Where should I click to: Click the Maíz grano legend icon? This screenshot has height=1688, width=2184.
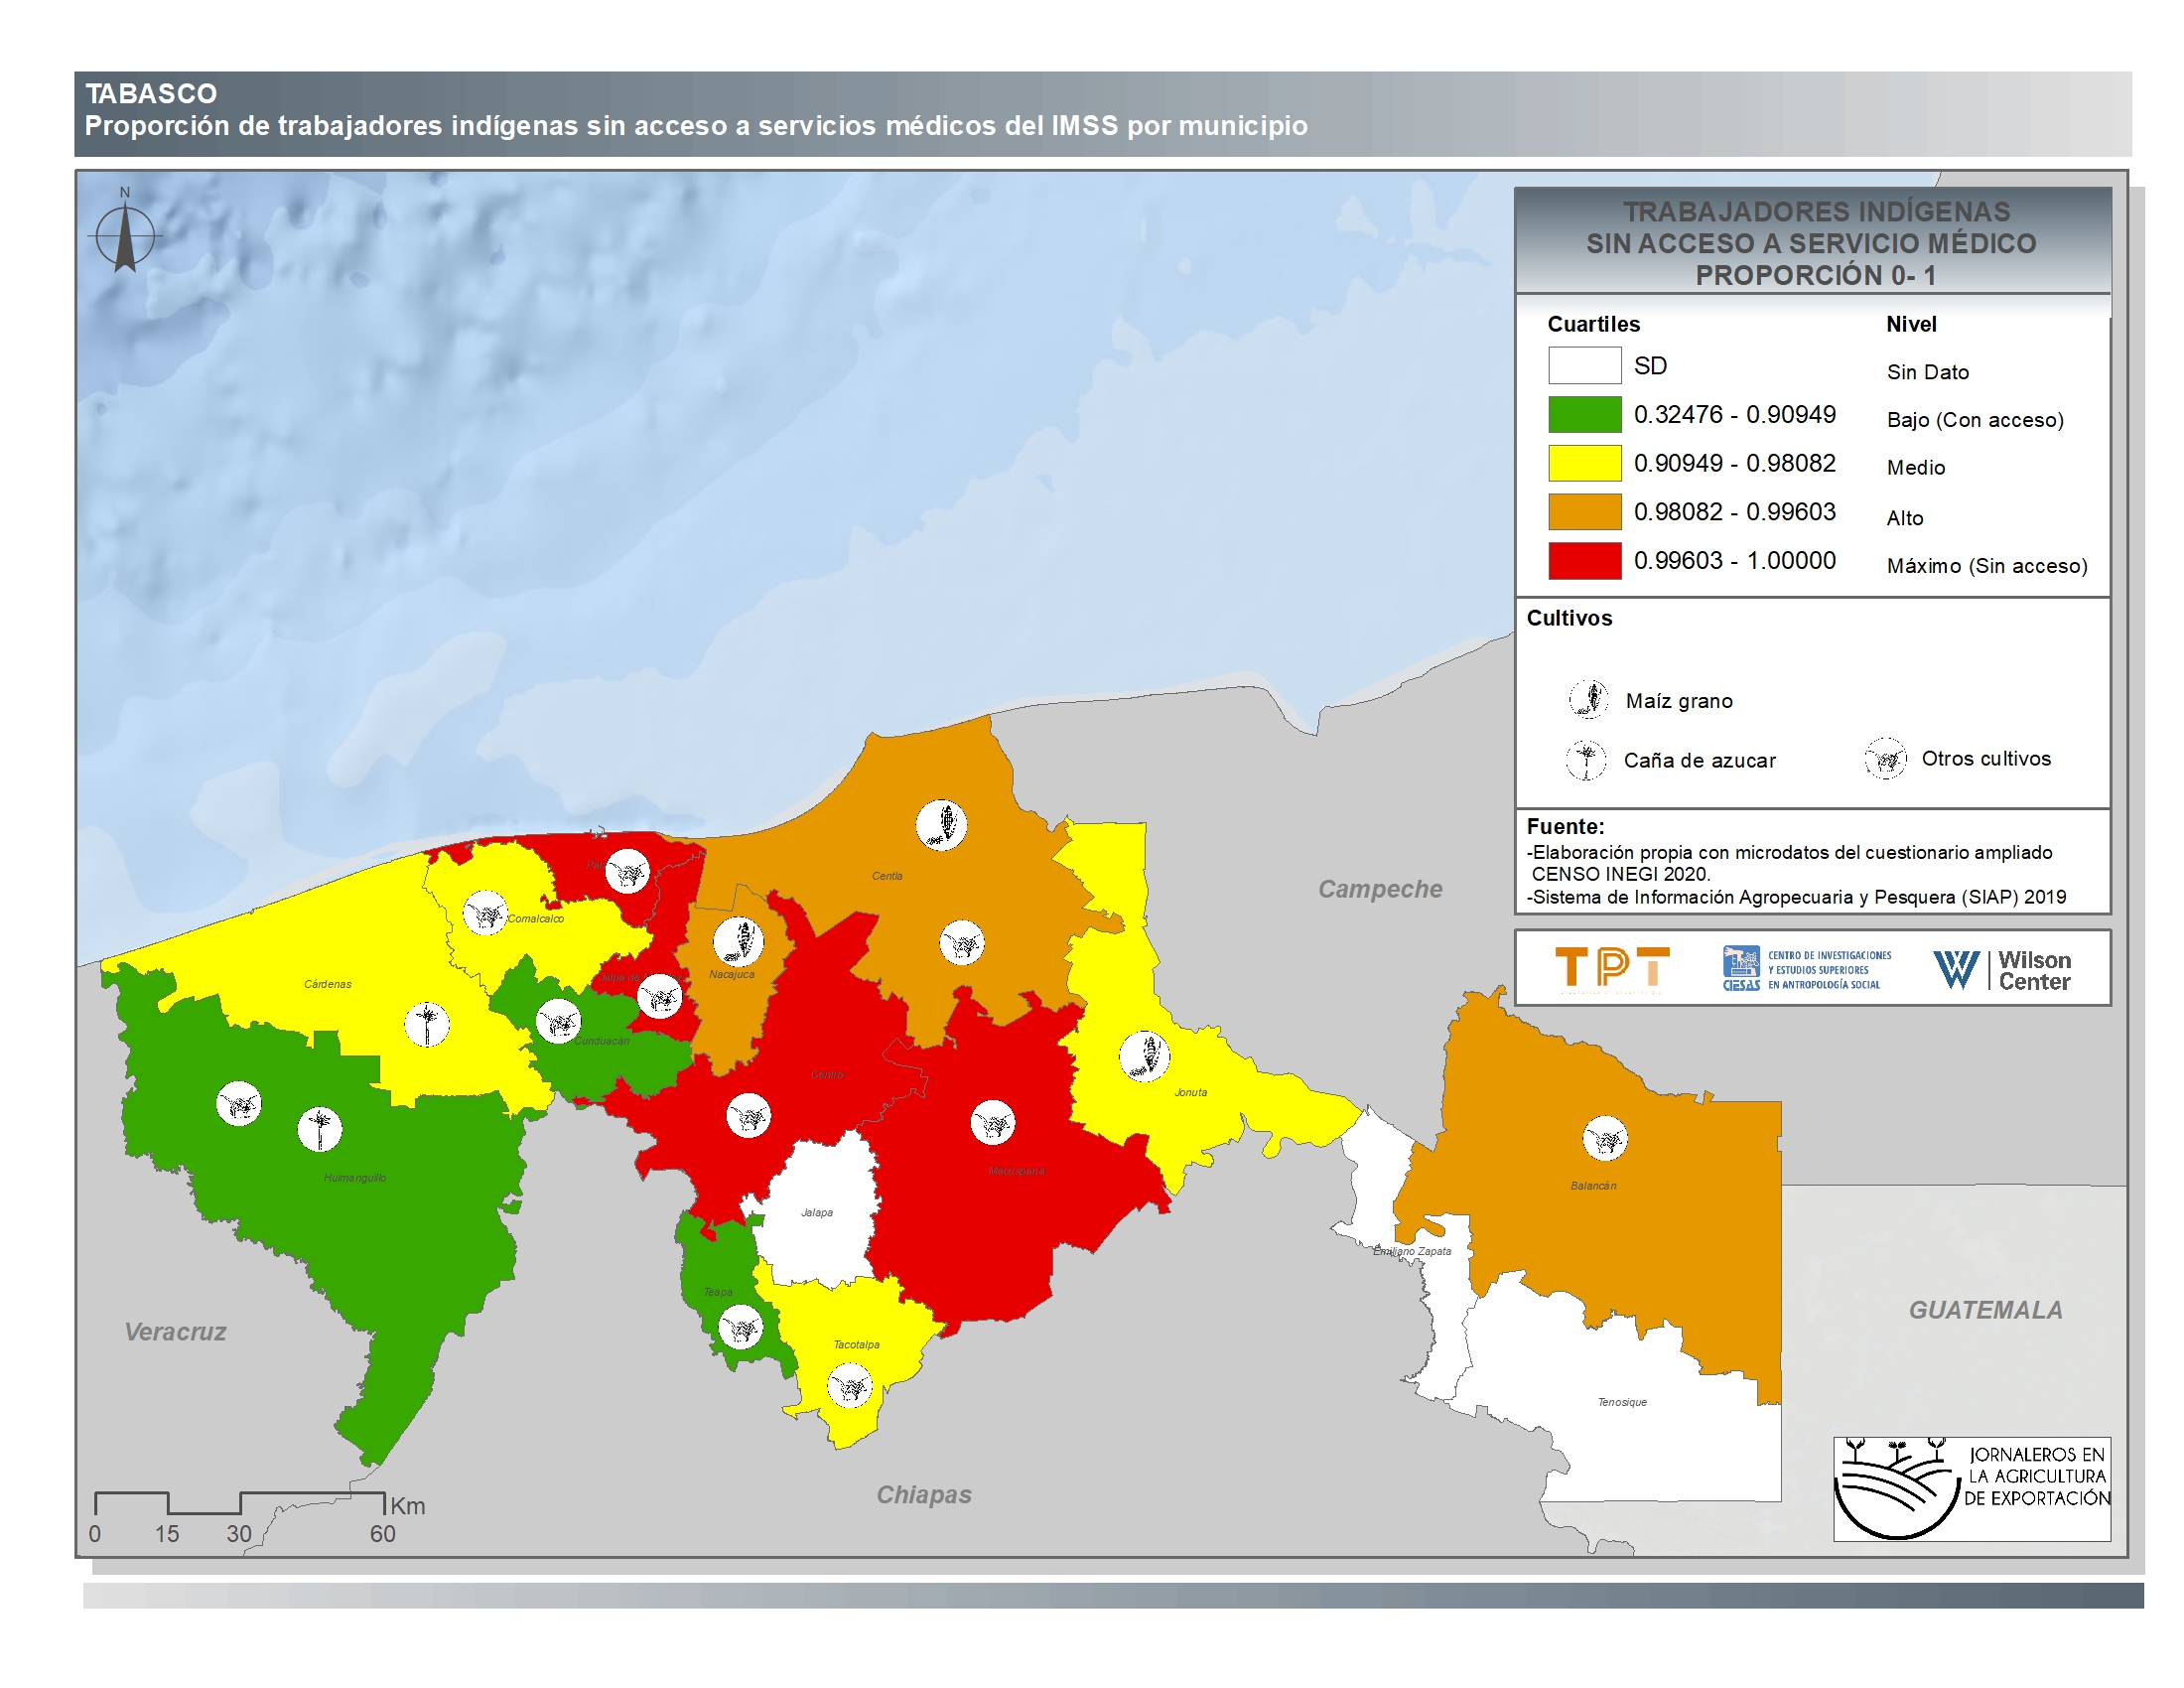(x=1588, y=699)
